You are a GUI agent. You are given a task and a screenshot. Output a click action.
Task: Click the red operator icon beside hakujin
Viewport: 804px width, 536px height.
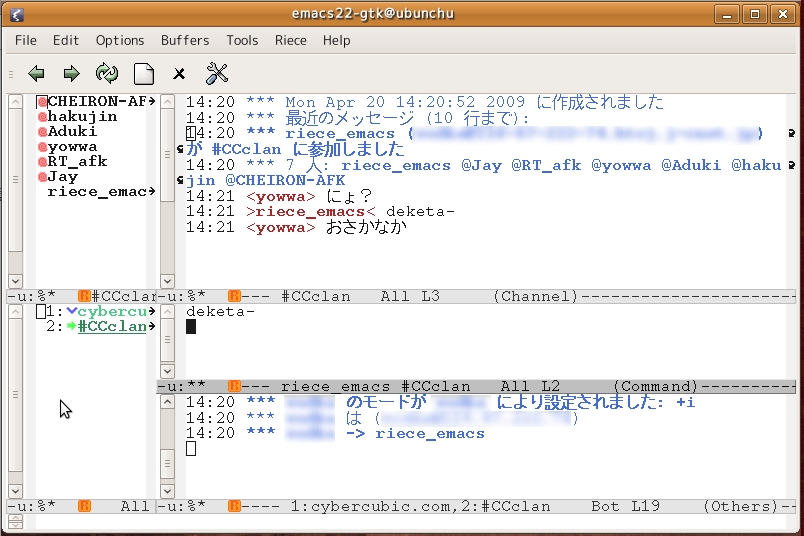point(43,117)
